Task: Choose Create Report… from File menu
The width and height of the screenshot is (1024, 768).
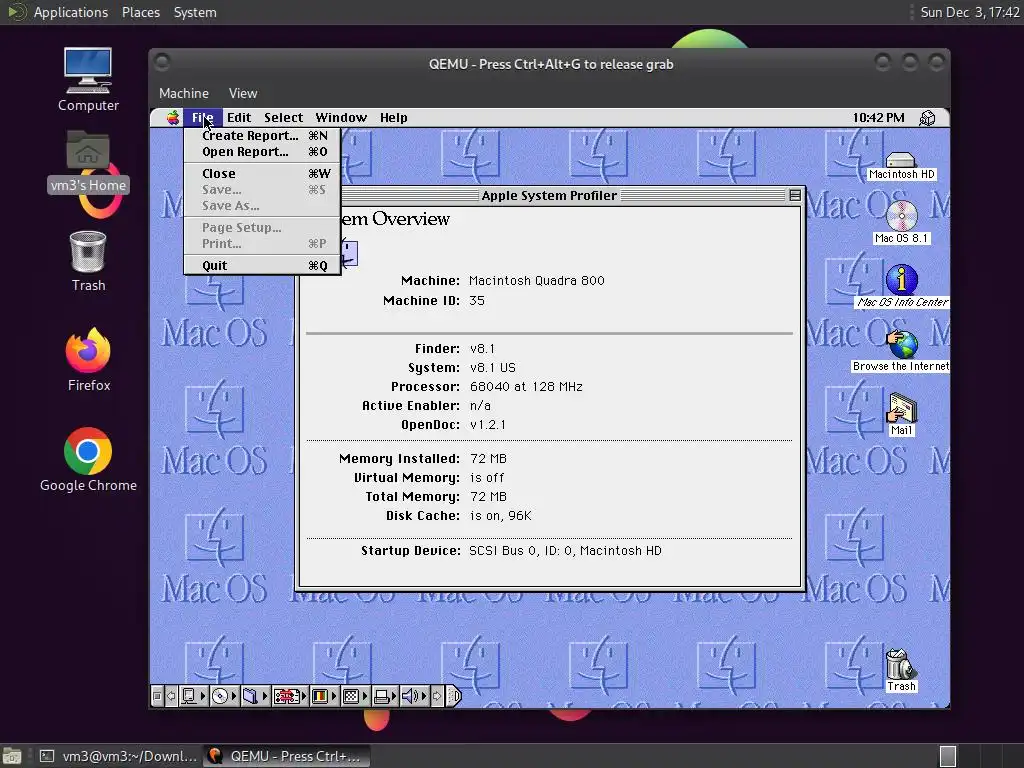Action: (x=263, y=136)
